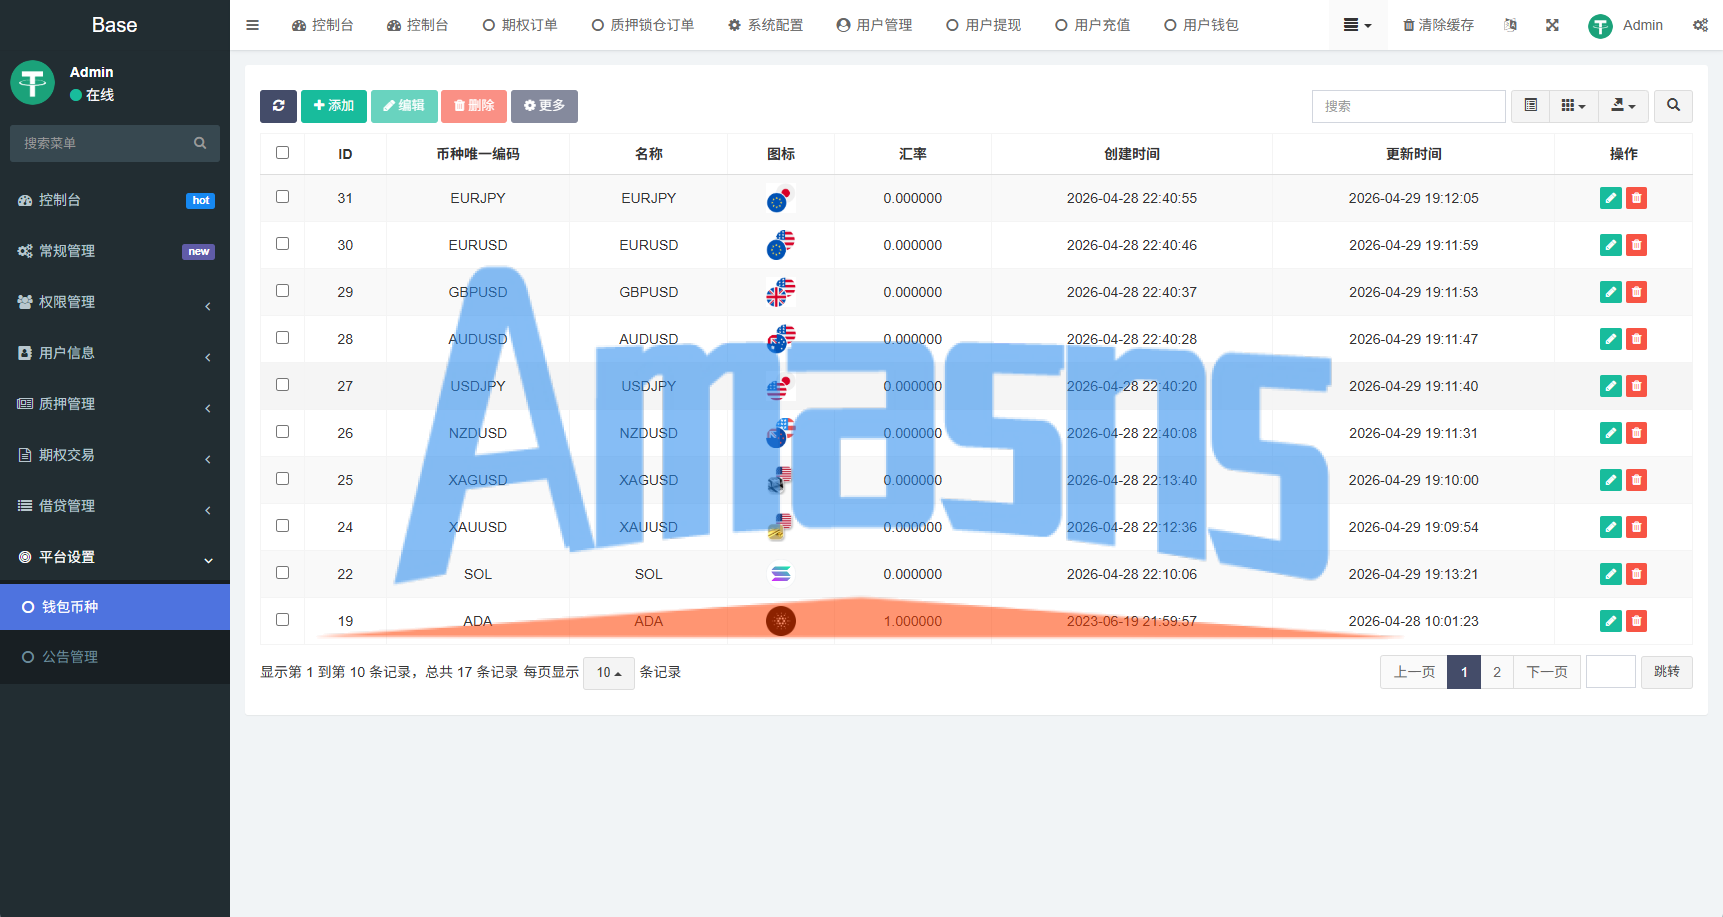1723x917 pixels.
Task: Click the fullscreen expand icon
Action: pyautogui.click(x=1552, y=25)
